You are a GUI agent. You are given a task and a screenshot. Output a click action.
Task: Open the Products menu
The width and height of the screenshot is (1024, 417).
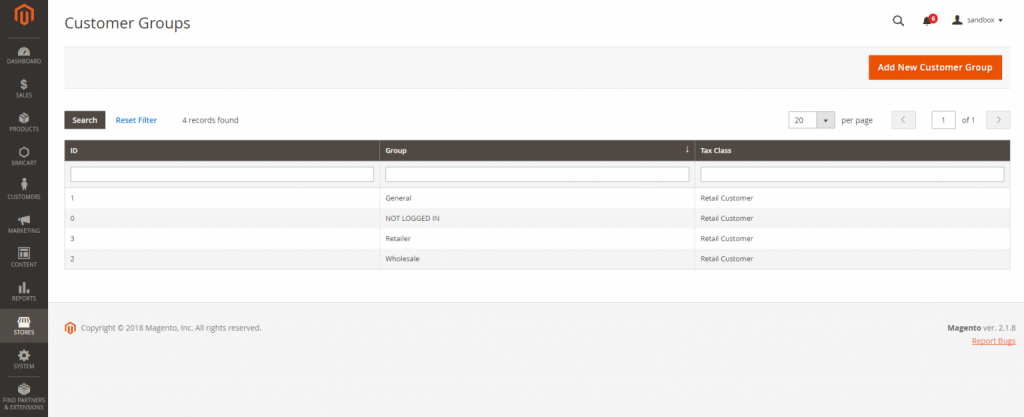click(24, 123)
